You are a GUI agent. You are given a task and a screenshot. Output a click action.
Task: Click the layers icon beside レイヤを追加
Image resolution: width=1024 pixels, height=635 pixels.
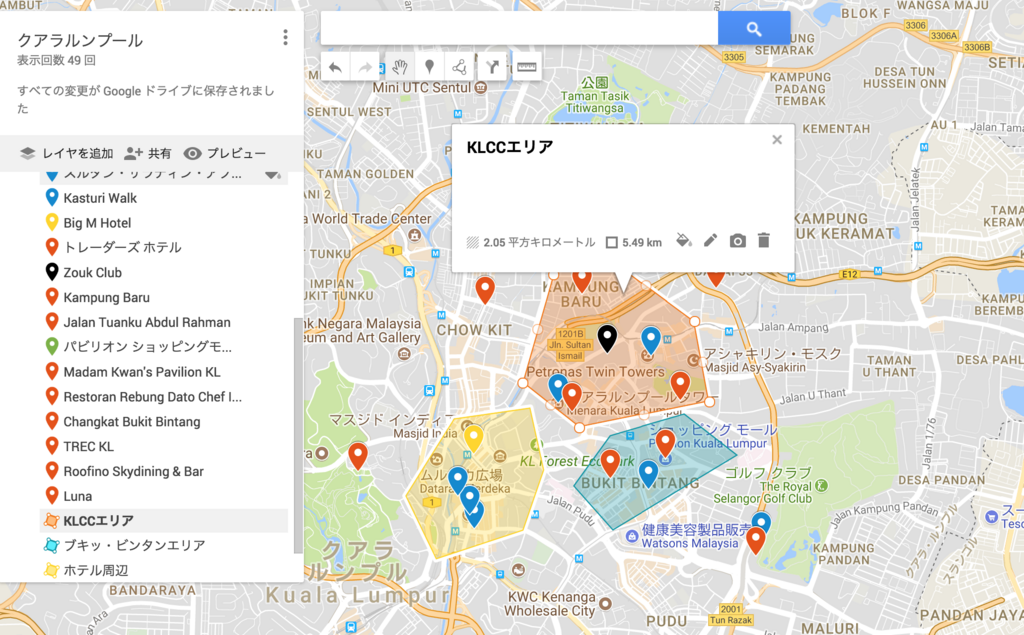tap(27, 154)
